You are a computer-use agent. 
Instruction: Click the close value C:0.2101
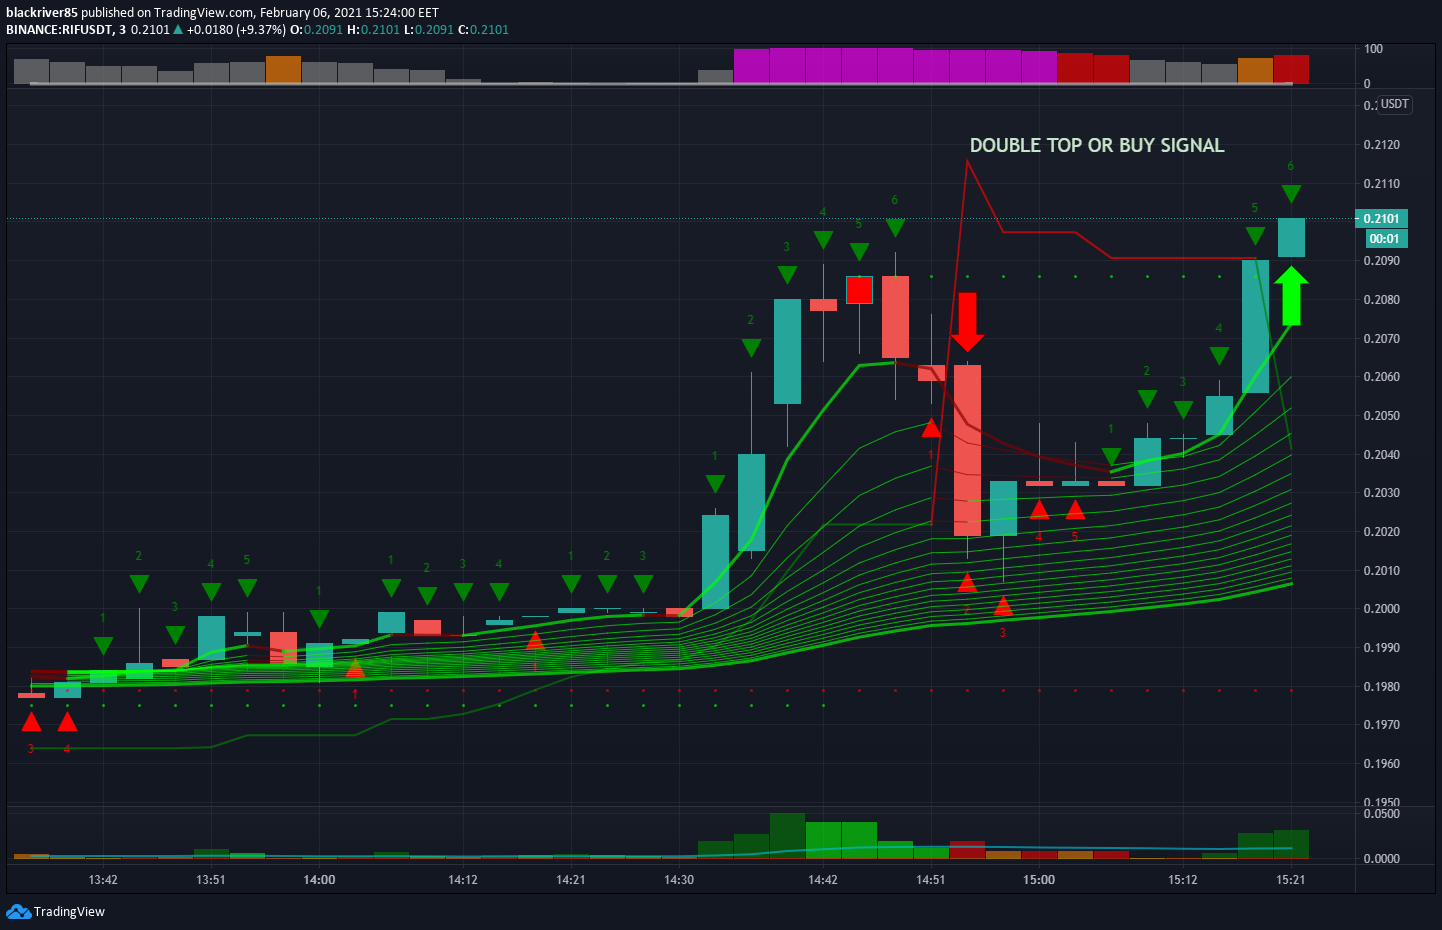click(x=484, y=30)
